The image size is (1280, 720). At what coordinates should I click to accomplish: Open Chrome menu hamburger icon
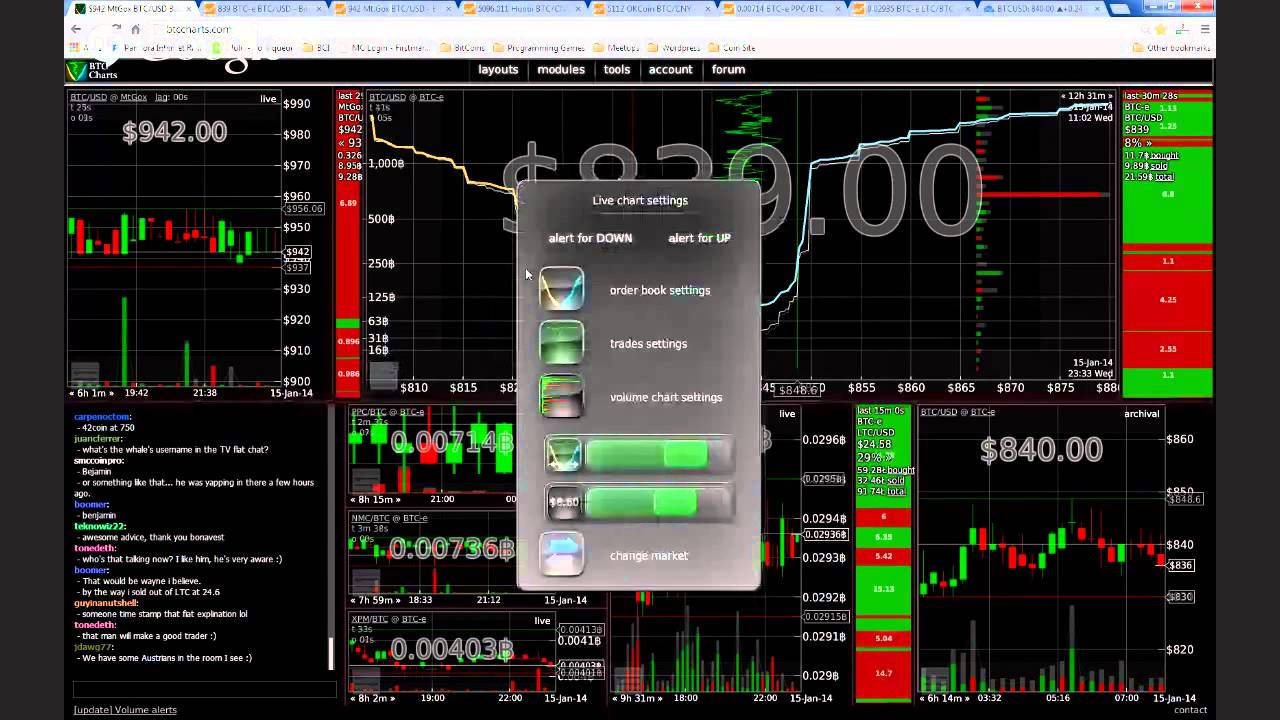[x=1205, y=29]
